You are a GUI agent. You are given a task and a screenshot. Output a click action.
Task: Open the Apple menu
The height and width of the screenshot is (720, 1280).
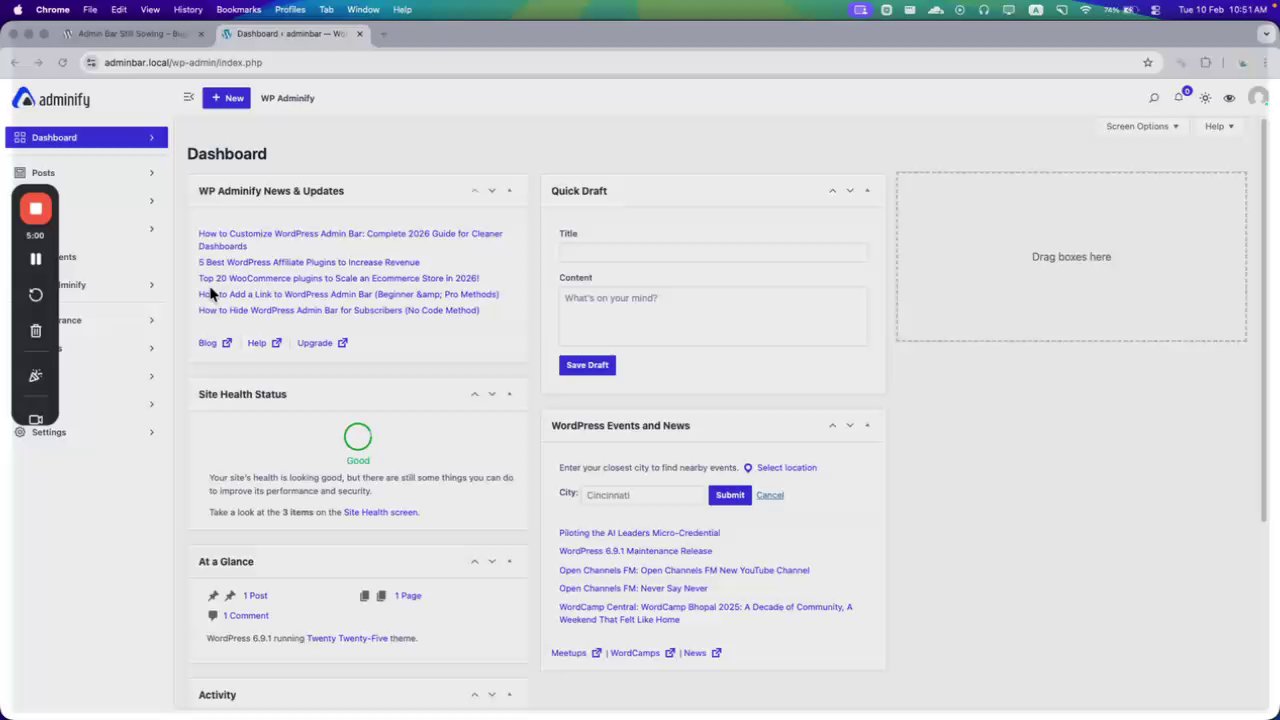coord(18,9)
